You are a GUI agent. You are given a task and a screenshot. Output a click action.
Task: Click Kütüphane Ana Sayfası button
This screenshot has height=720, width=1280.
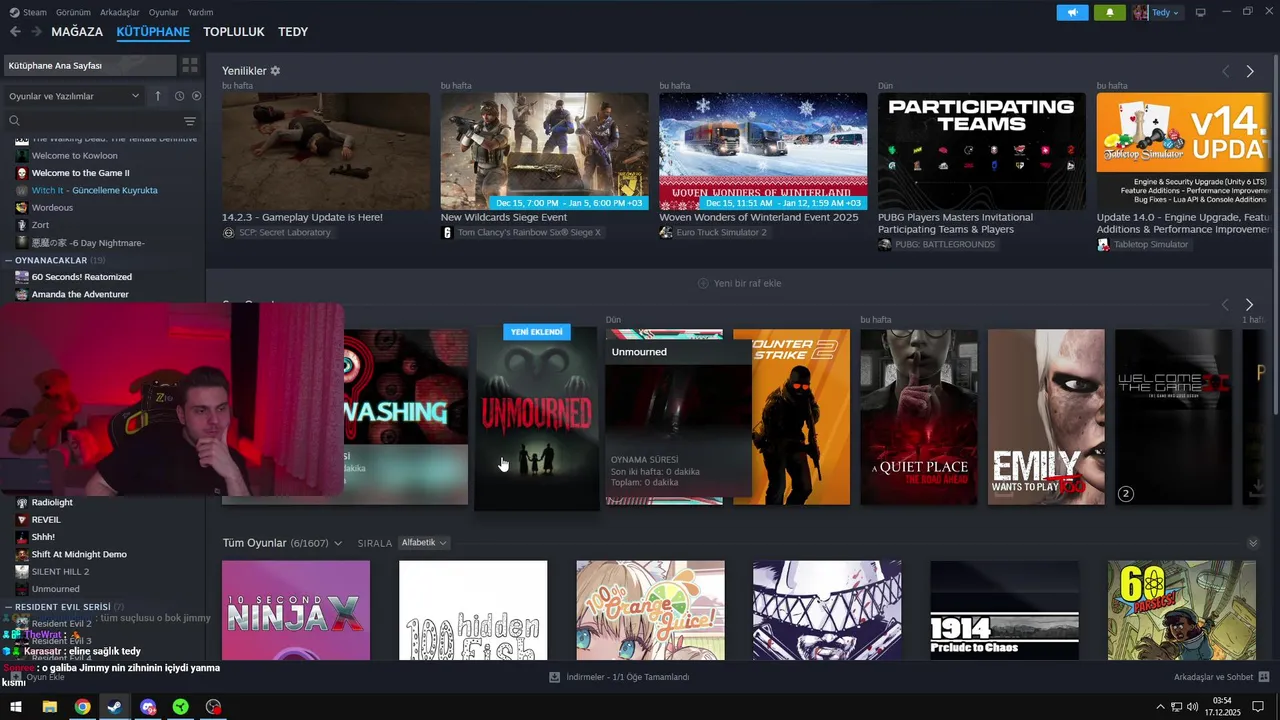[x=89, y=65]
